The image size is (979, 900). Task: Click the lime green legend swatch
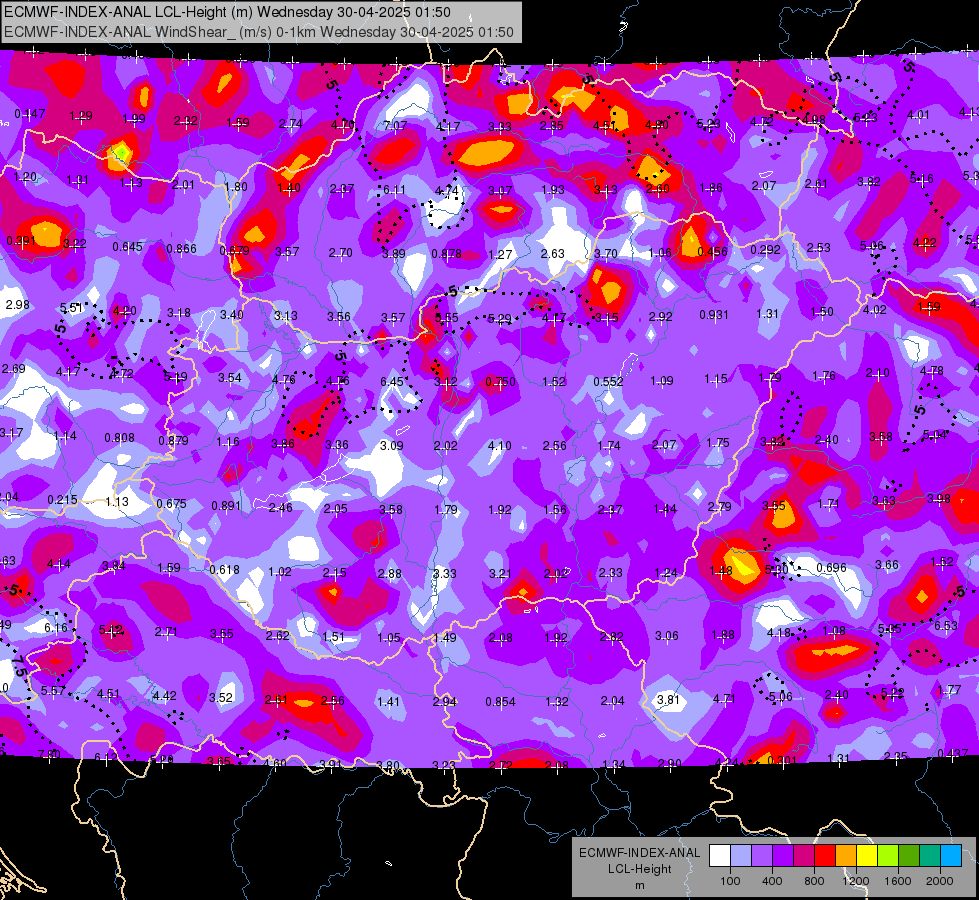[888, 855]
